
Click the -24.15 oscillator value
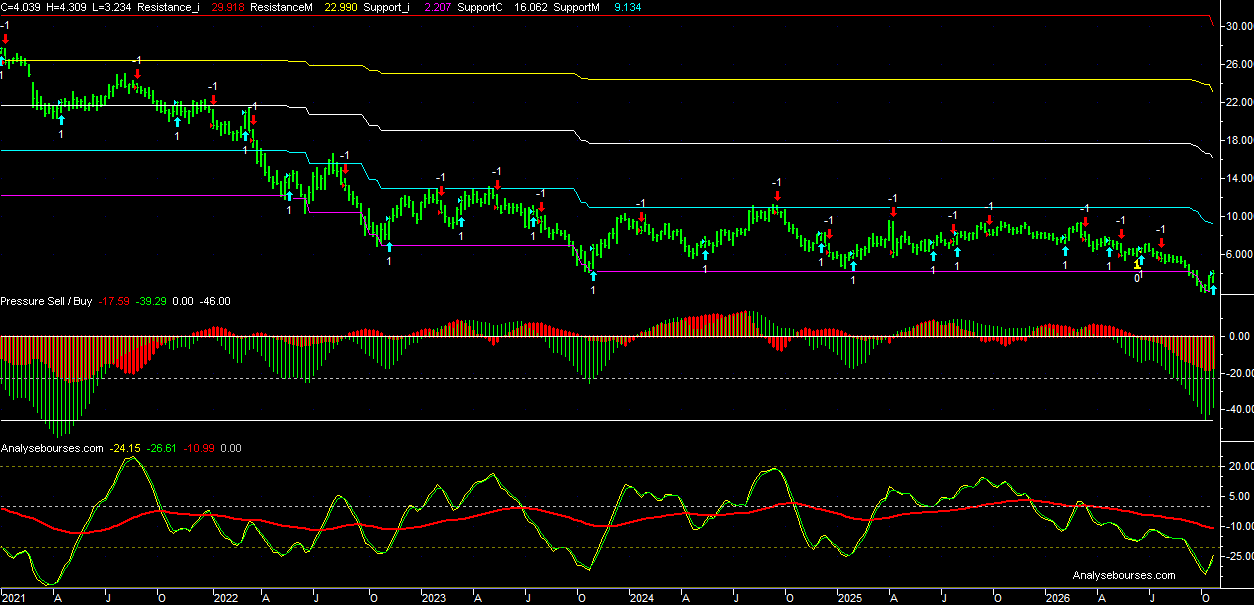tap(126, 448)
